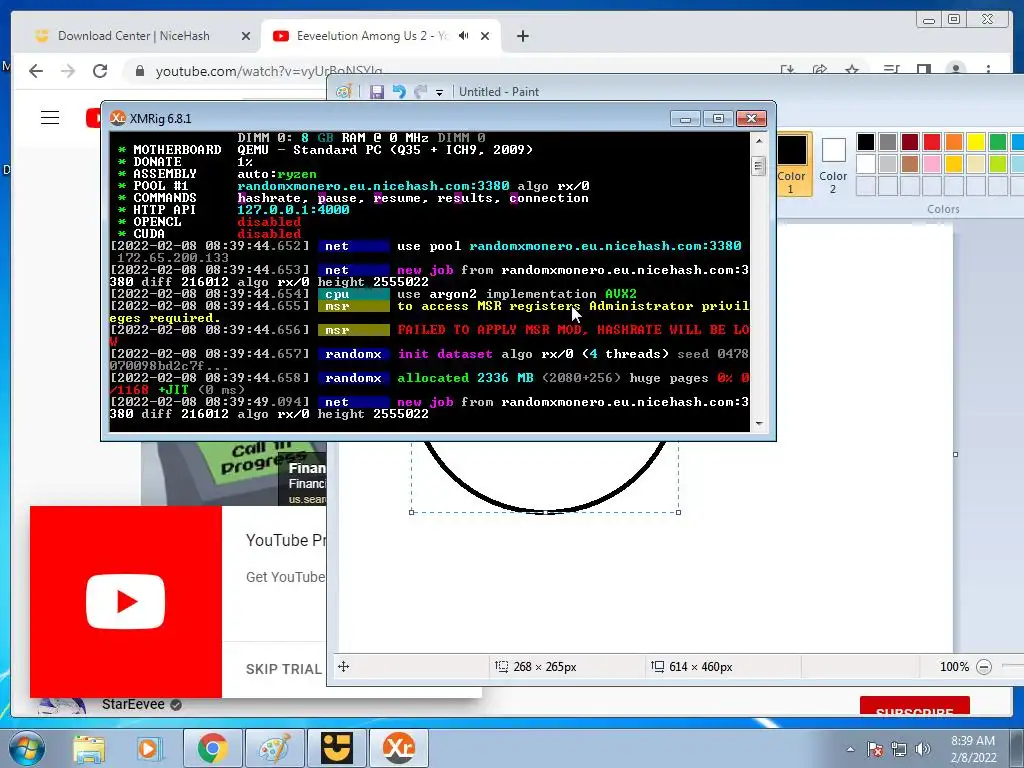
Task: Click Undo in Paint's quick access toolbar
Action: click(398, 92)
